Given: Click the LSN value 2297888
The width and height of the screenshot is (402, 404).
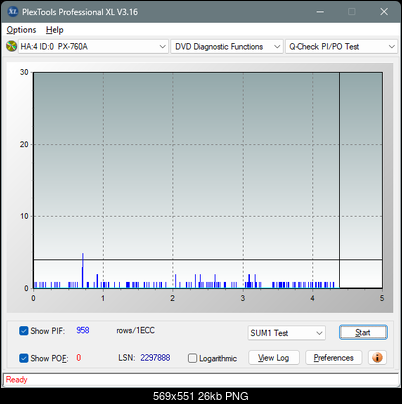Looking at the screenshot, I should [x=155, y=358].
